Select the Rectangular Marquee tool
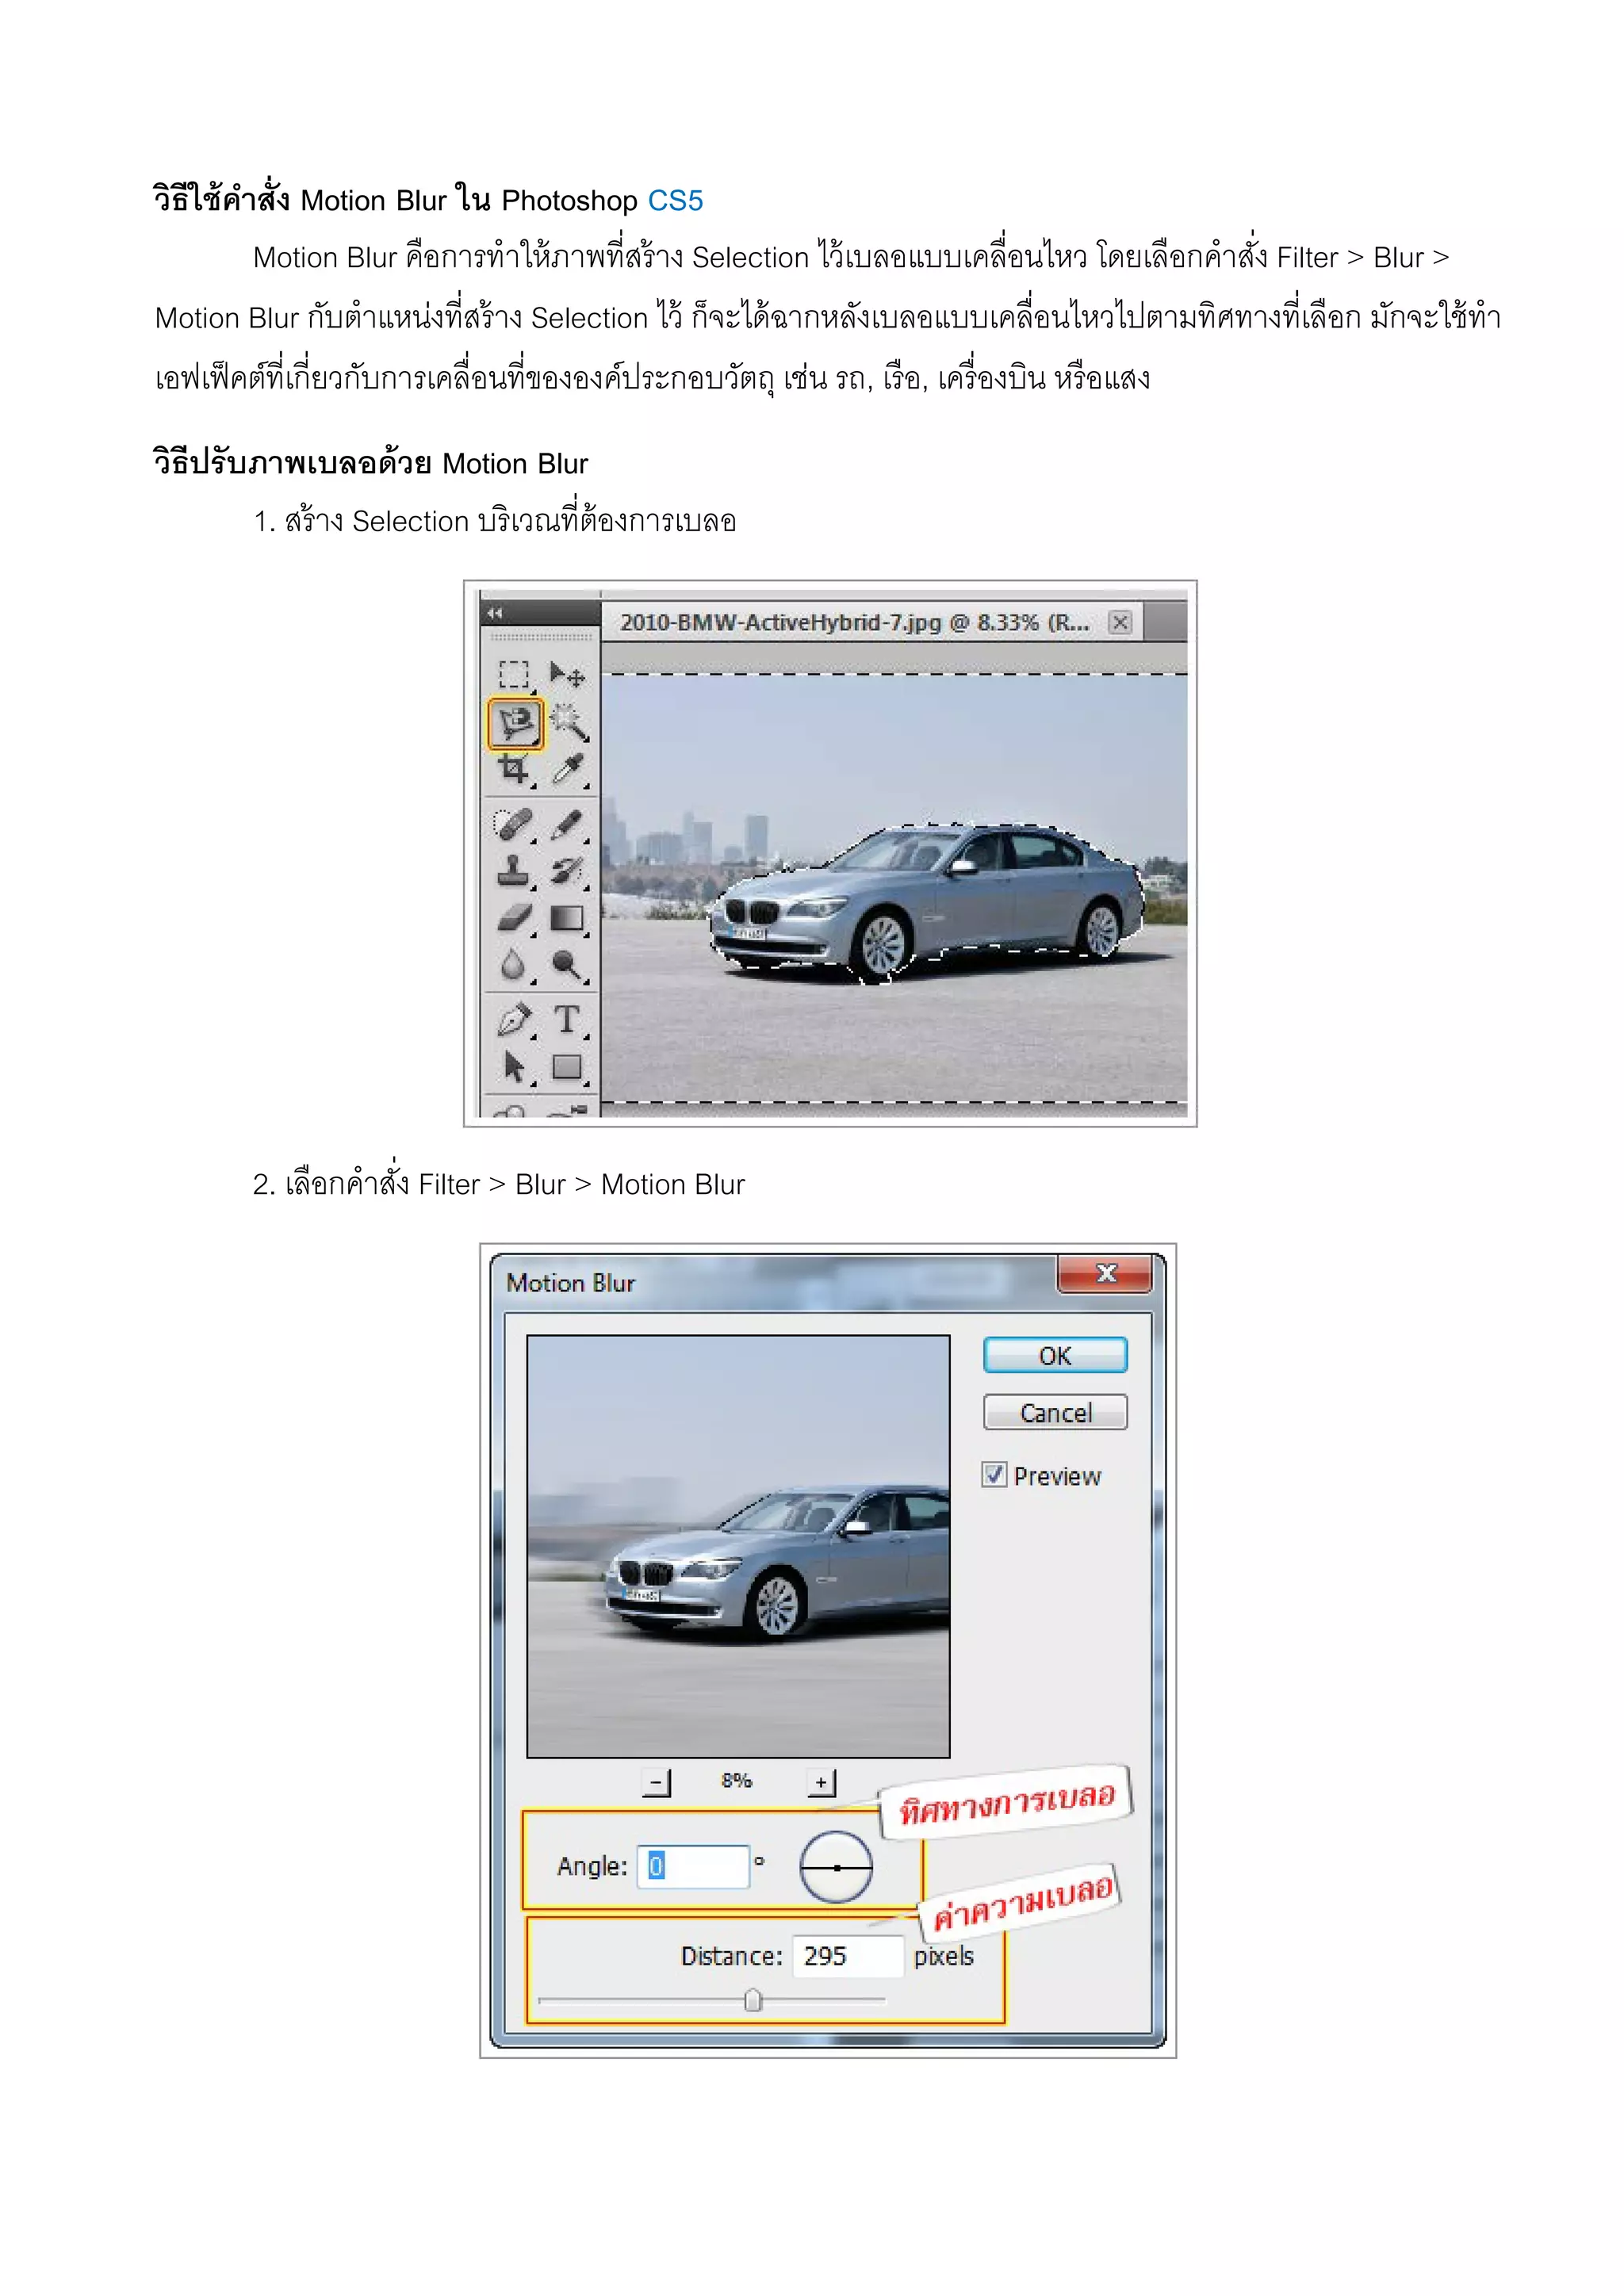This screenshot has width=1624, height=2296. pyautogui.click(x=514, y=675)
